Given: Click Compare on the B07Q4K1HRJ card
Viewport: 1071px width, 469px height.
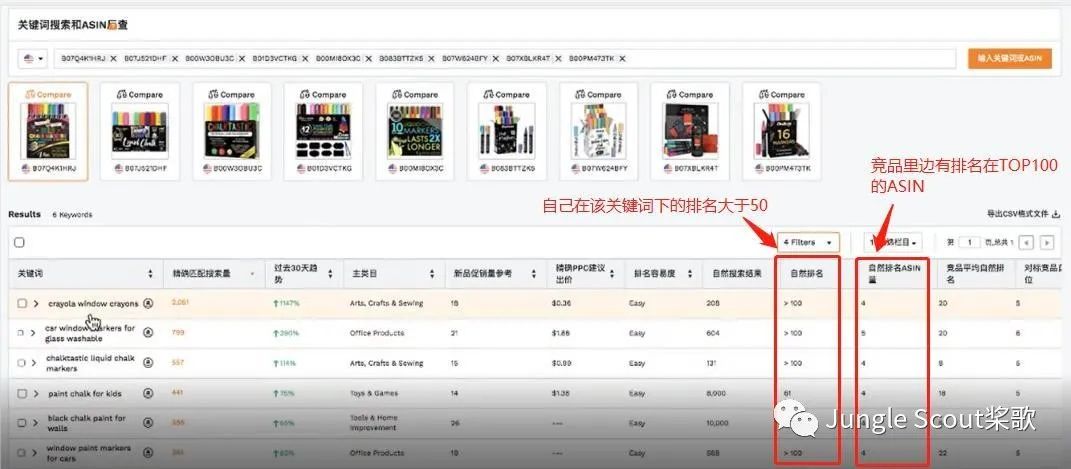Looking at the screenshot, I should point(48,95).
